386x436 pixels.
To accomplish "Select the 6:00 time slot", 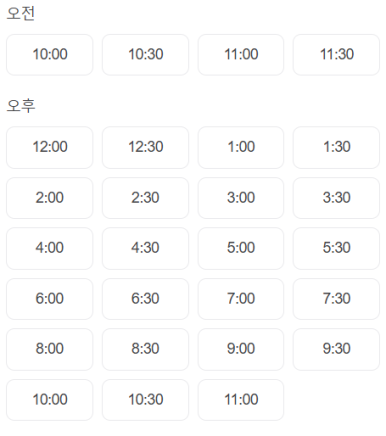I will tap(50, 299).
